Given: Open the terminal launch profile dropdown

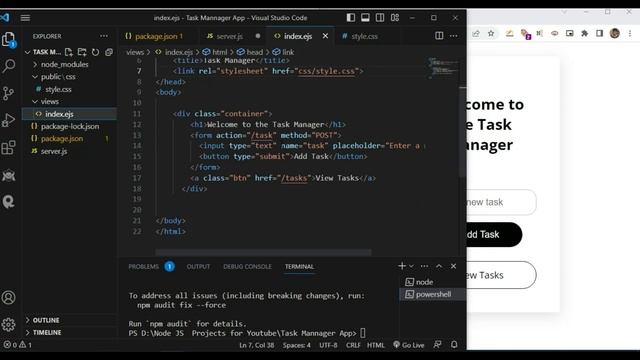Looking at the screenshot, I should [411, 266].
